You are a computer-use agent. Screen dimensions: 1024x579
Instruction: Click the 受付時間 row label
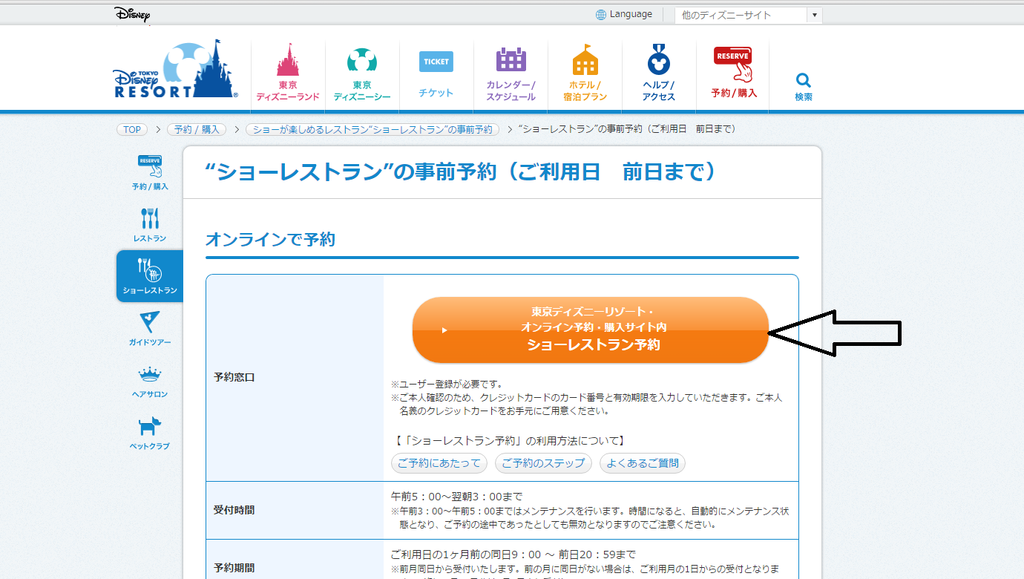click(x=234, y=510)
